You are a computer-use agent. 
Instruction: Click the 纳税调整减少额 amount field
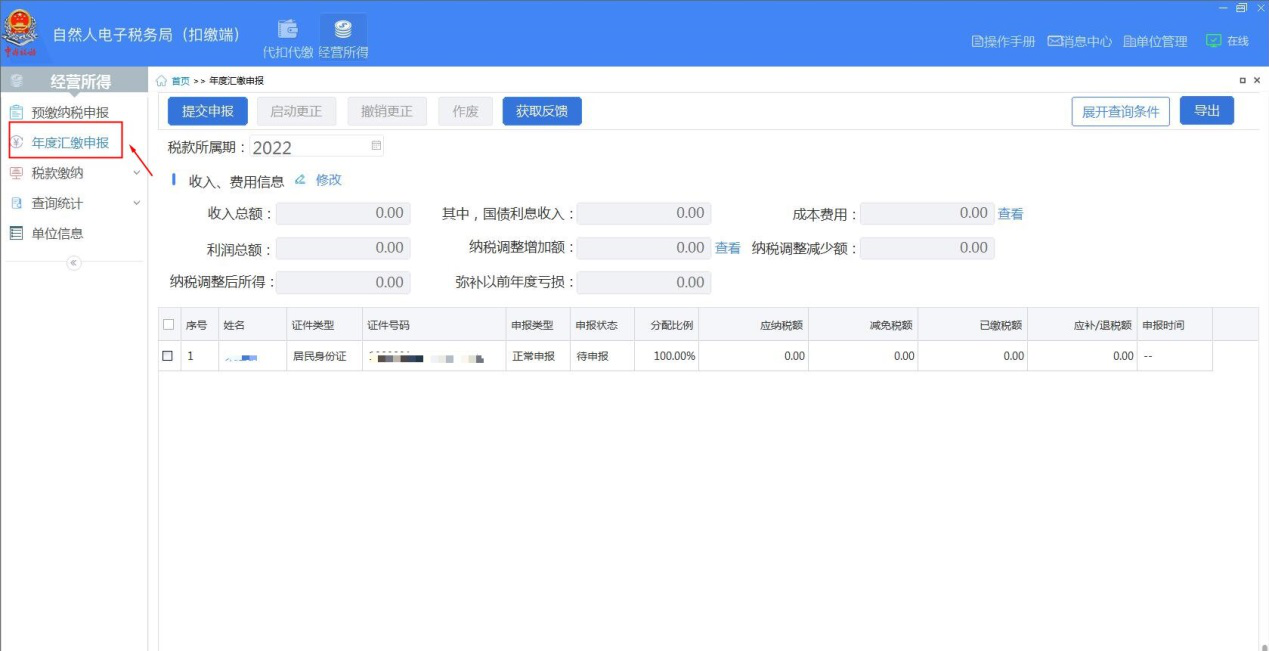(927, 248)
